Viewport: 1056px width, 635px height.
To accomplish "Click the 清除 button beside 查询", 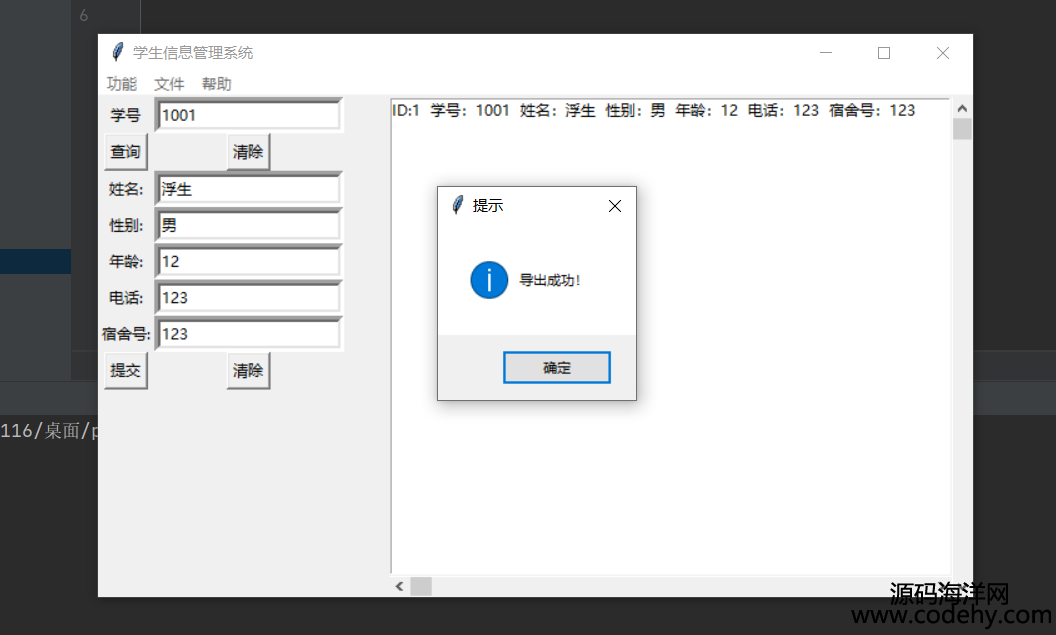I will point(248,152).
